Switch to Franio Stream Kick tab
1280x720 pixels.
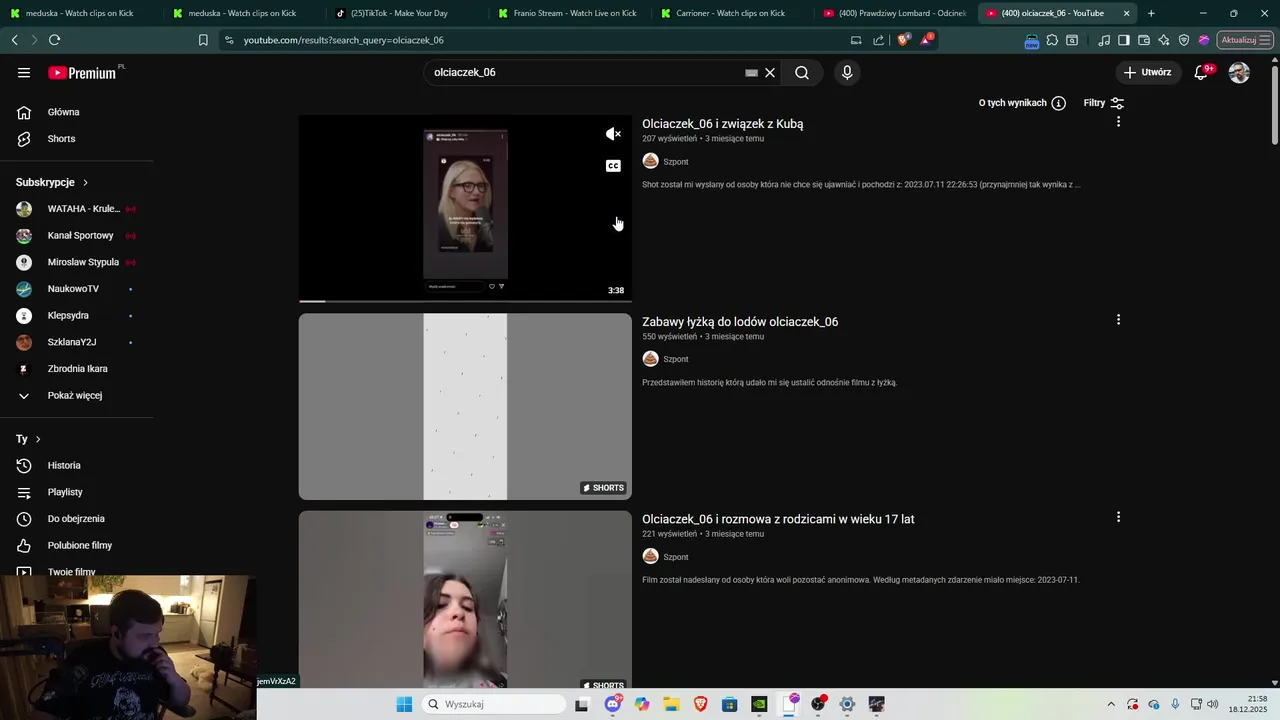coord(568,13)
